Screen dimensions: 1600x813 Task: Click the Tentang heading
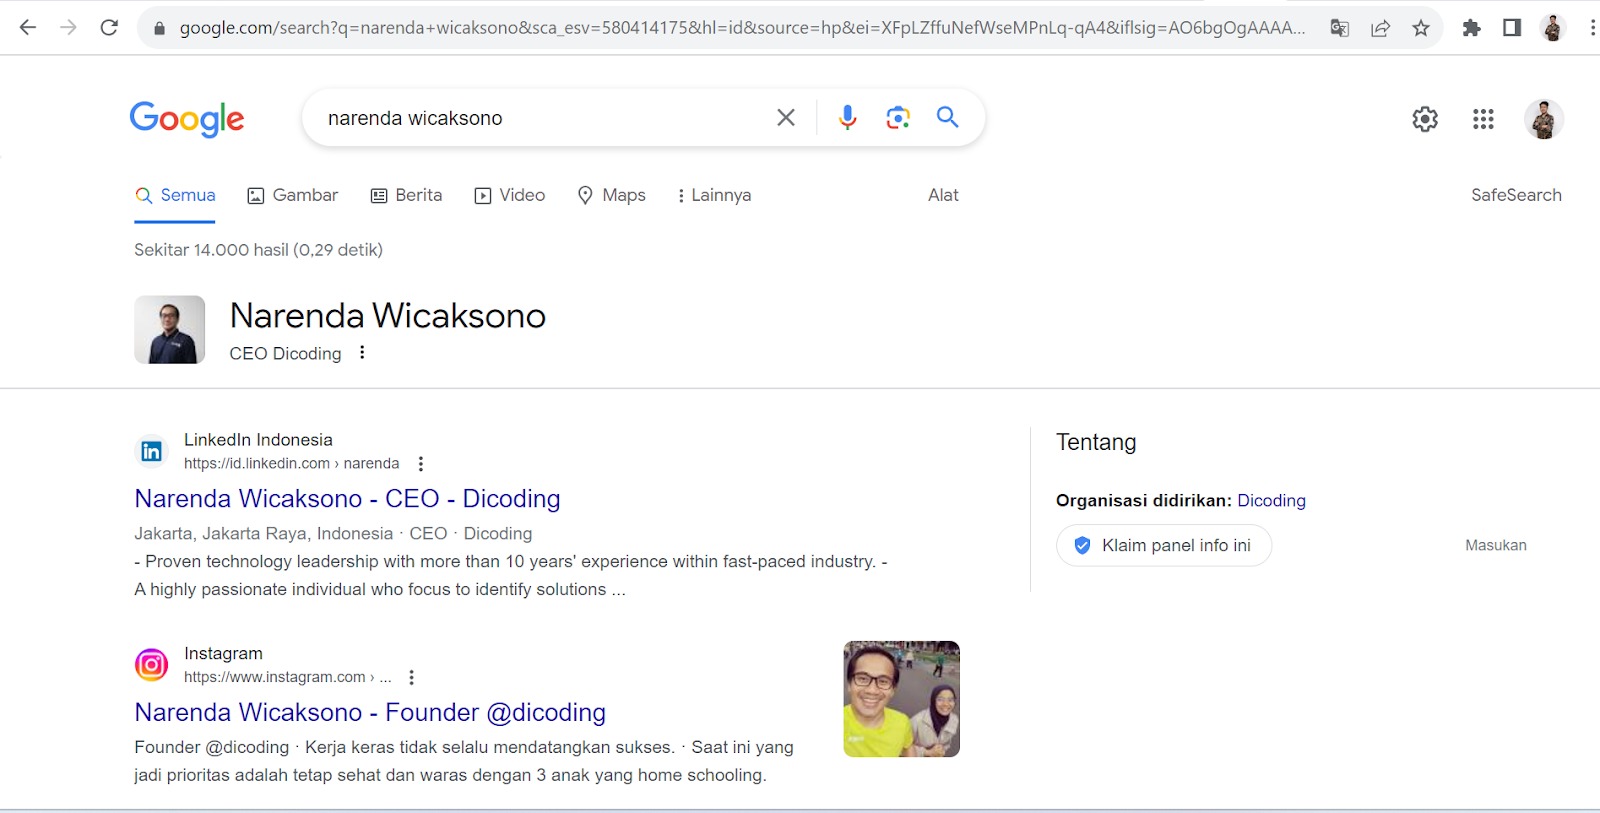point(1096,442)
